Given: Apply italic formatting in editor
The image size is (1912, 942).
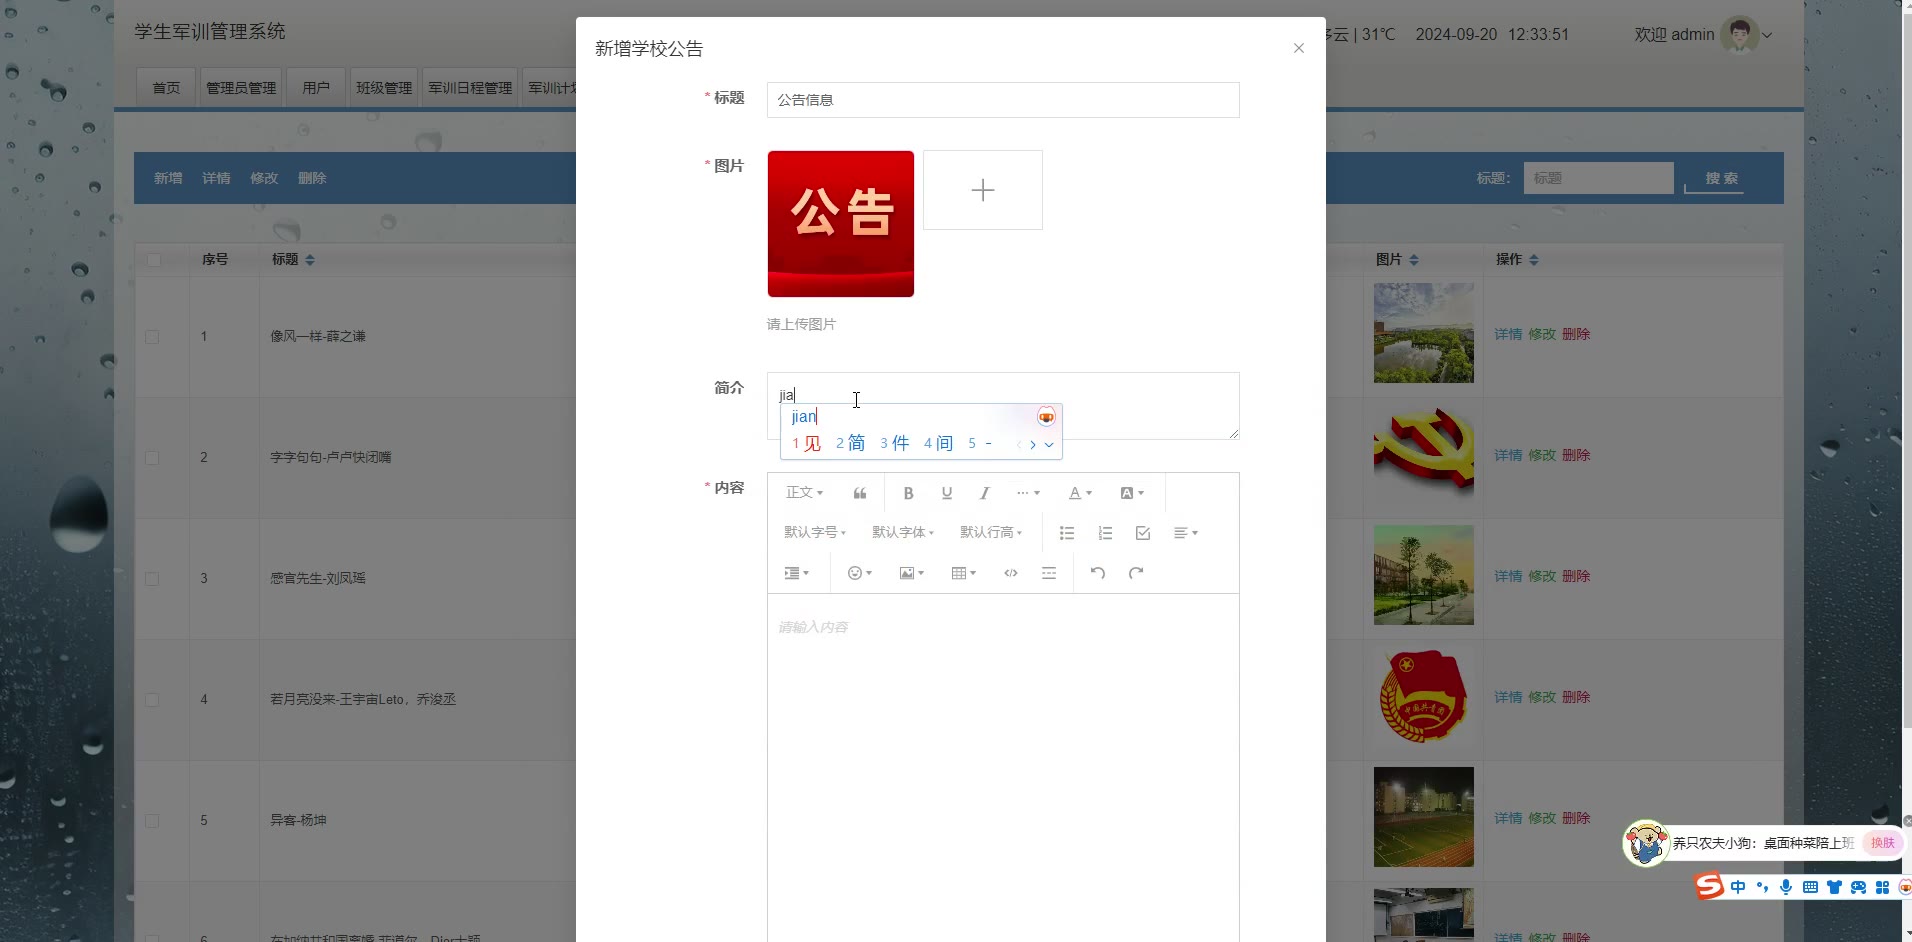Looking at the screenshot, I should [984, 493].
